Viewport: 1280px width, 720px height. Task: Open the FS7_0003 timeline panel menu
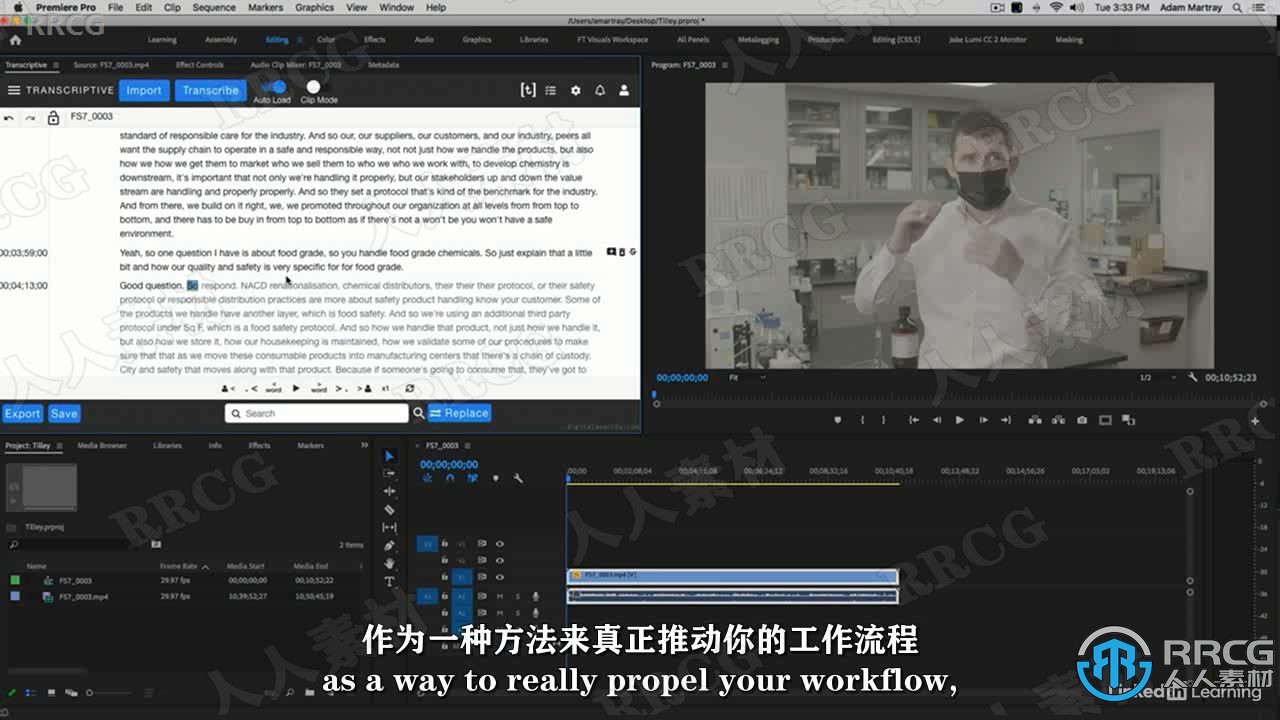[469, 446]
